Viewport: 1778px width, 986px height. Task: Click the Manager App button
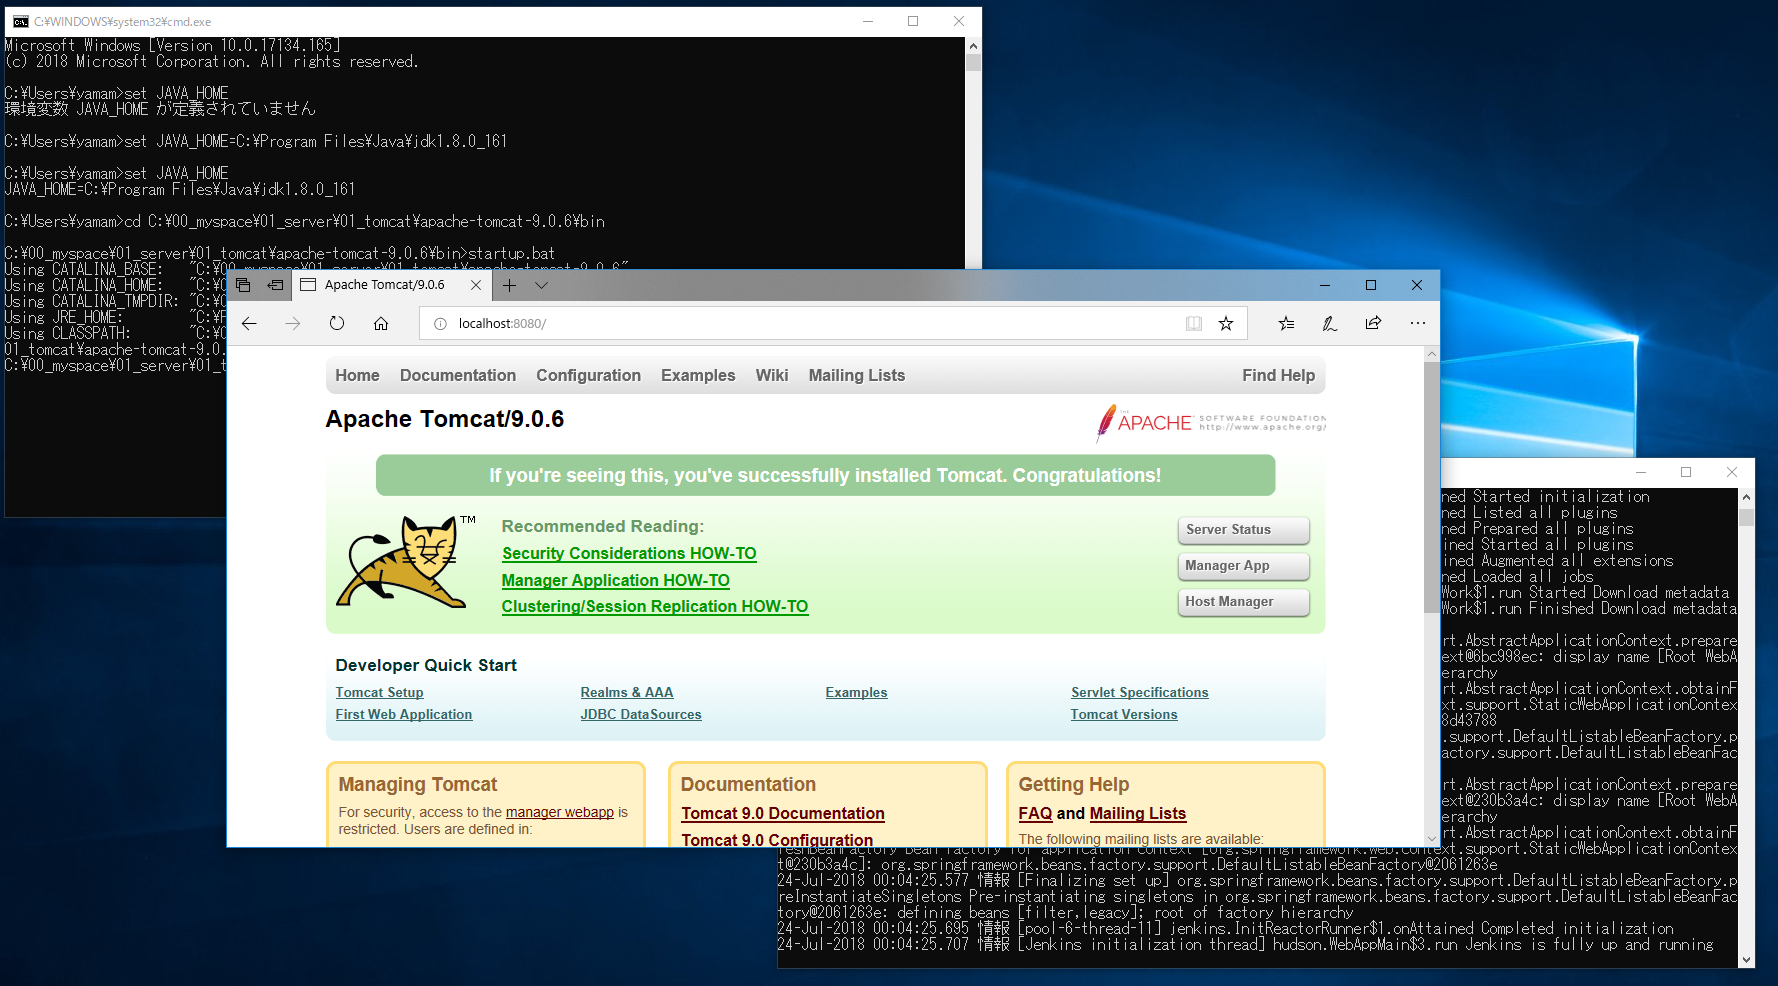[1244, 566]
